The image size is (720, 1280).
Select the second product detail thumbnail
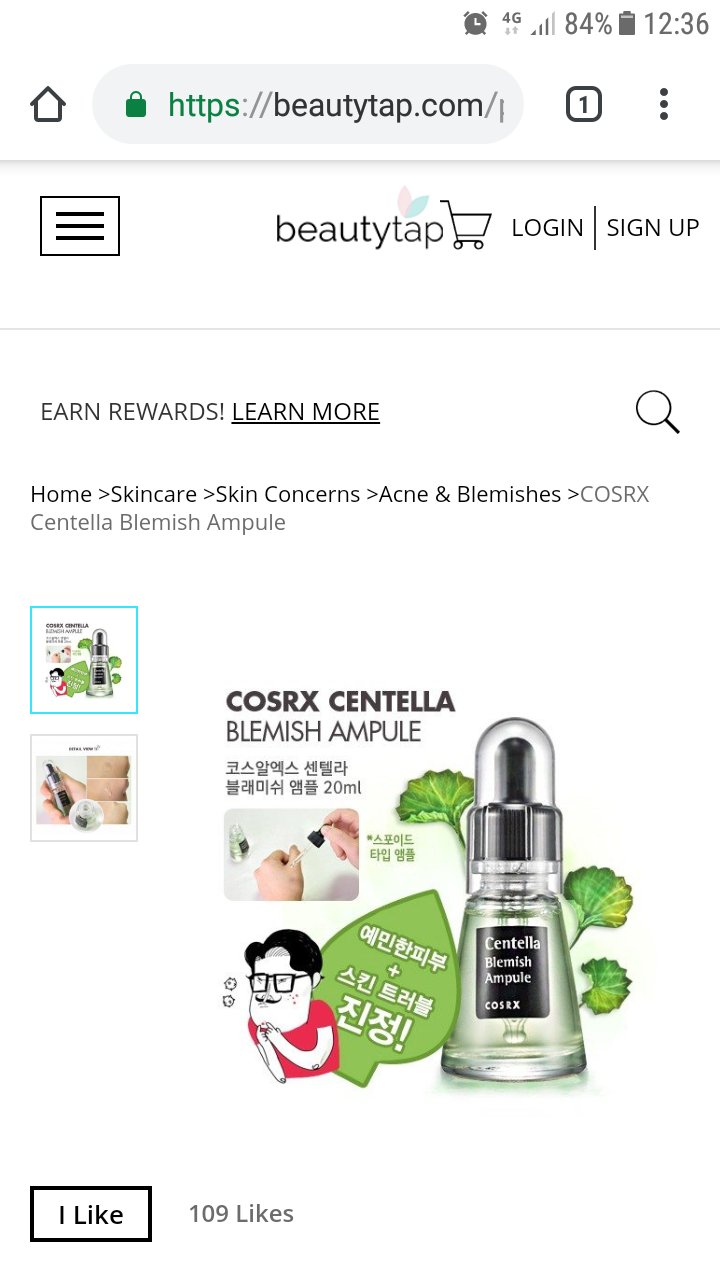[84, 788]
